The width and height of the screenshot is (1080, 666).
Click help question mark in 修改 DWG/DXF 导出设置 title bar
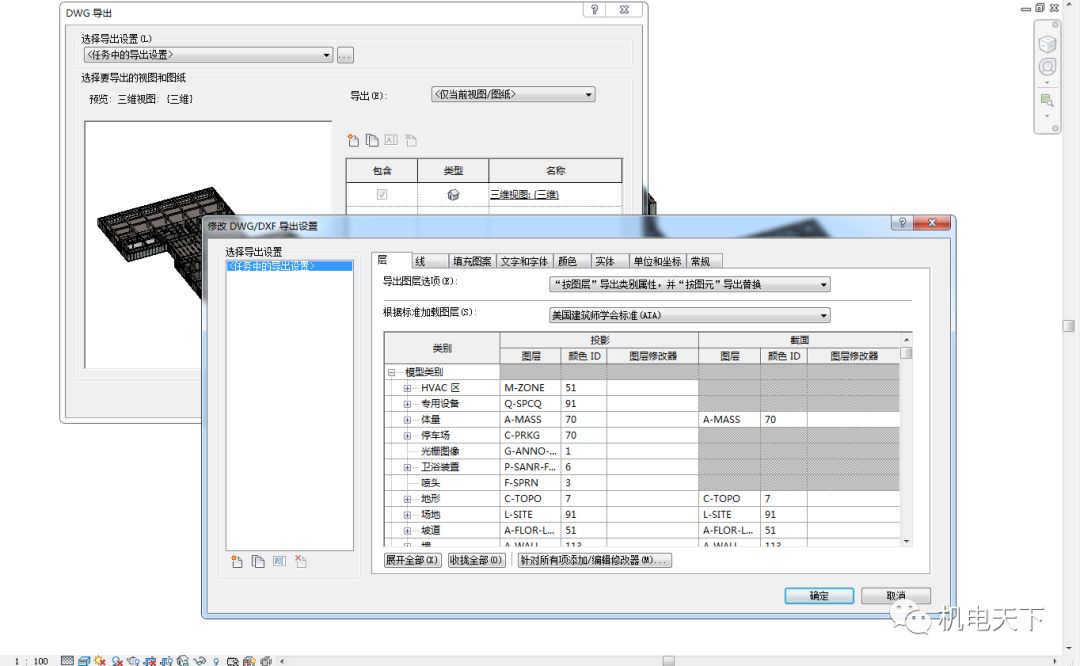pyautogui.click(x=902, y=222)
